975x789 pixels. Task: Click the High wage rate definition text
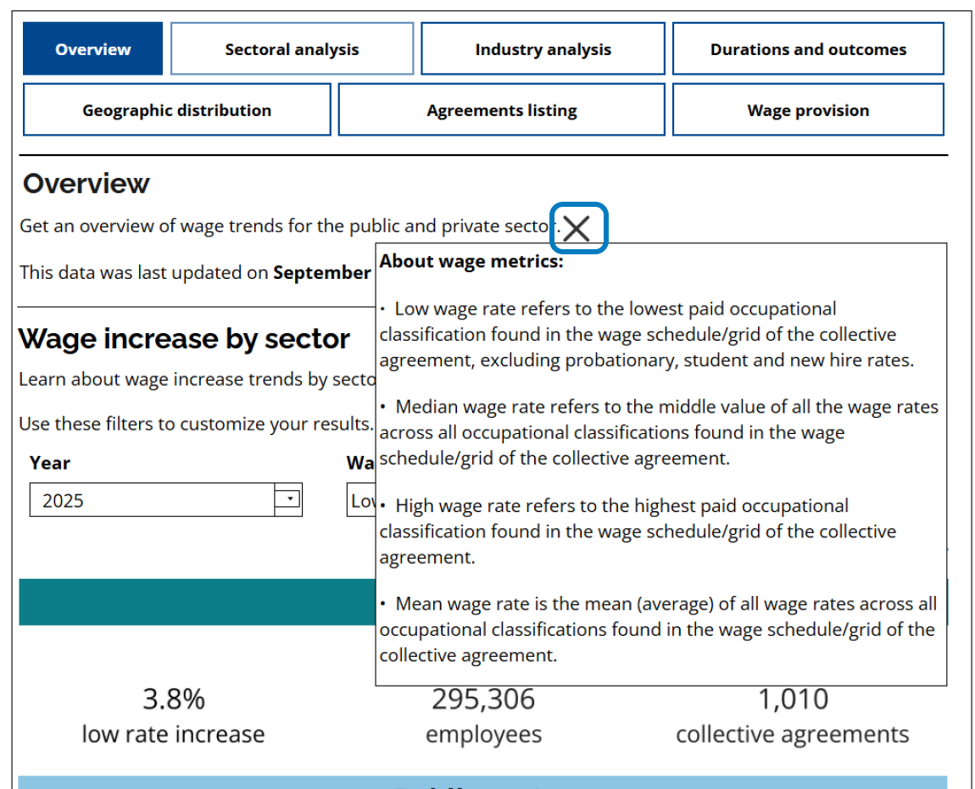pyautogui.click(x=638, y=531)
